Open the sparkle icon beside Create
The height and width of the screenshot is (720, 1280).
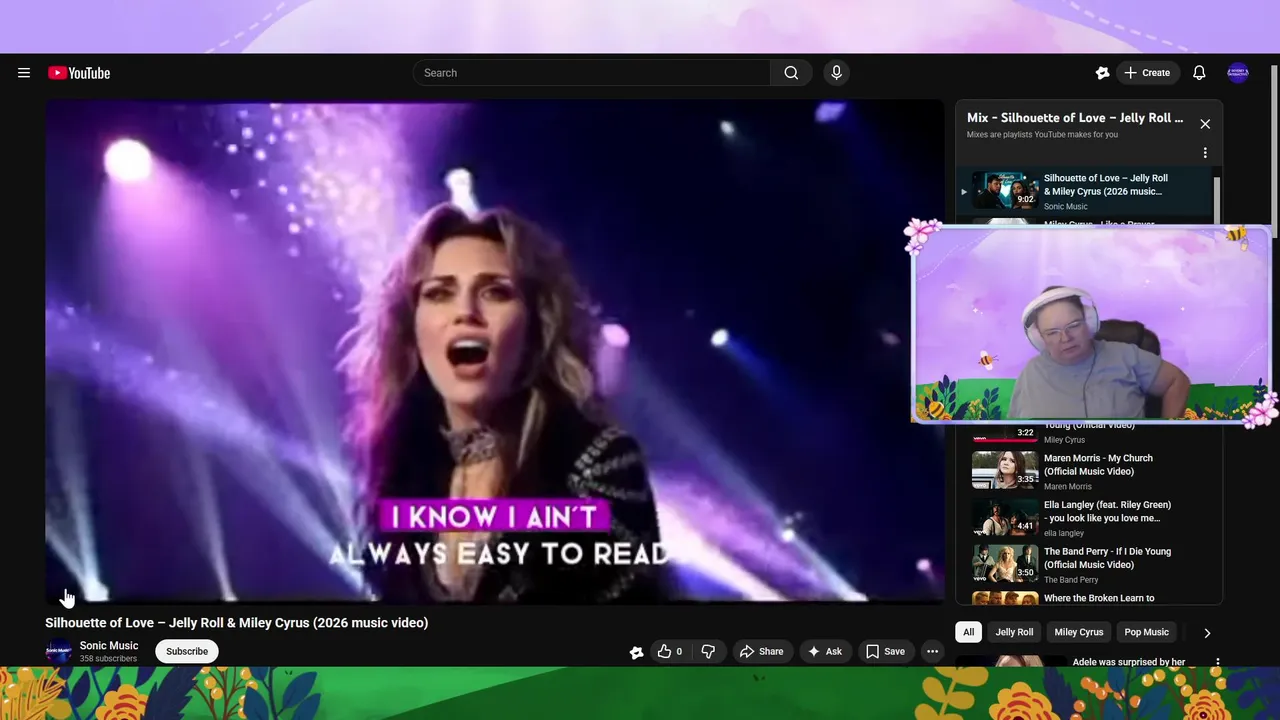coord(1102,73)
